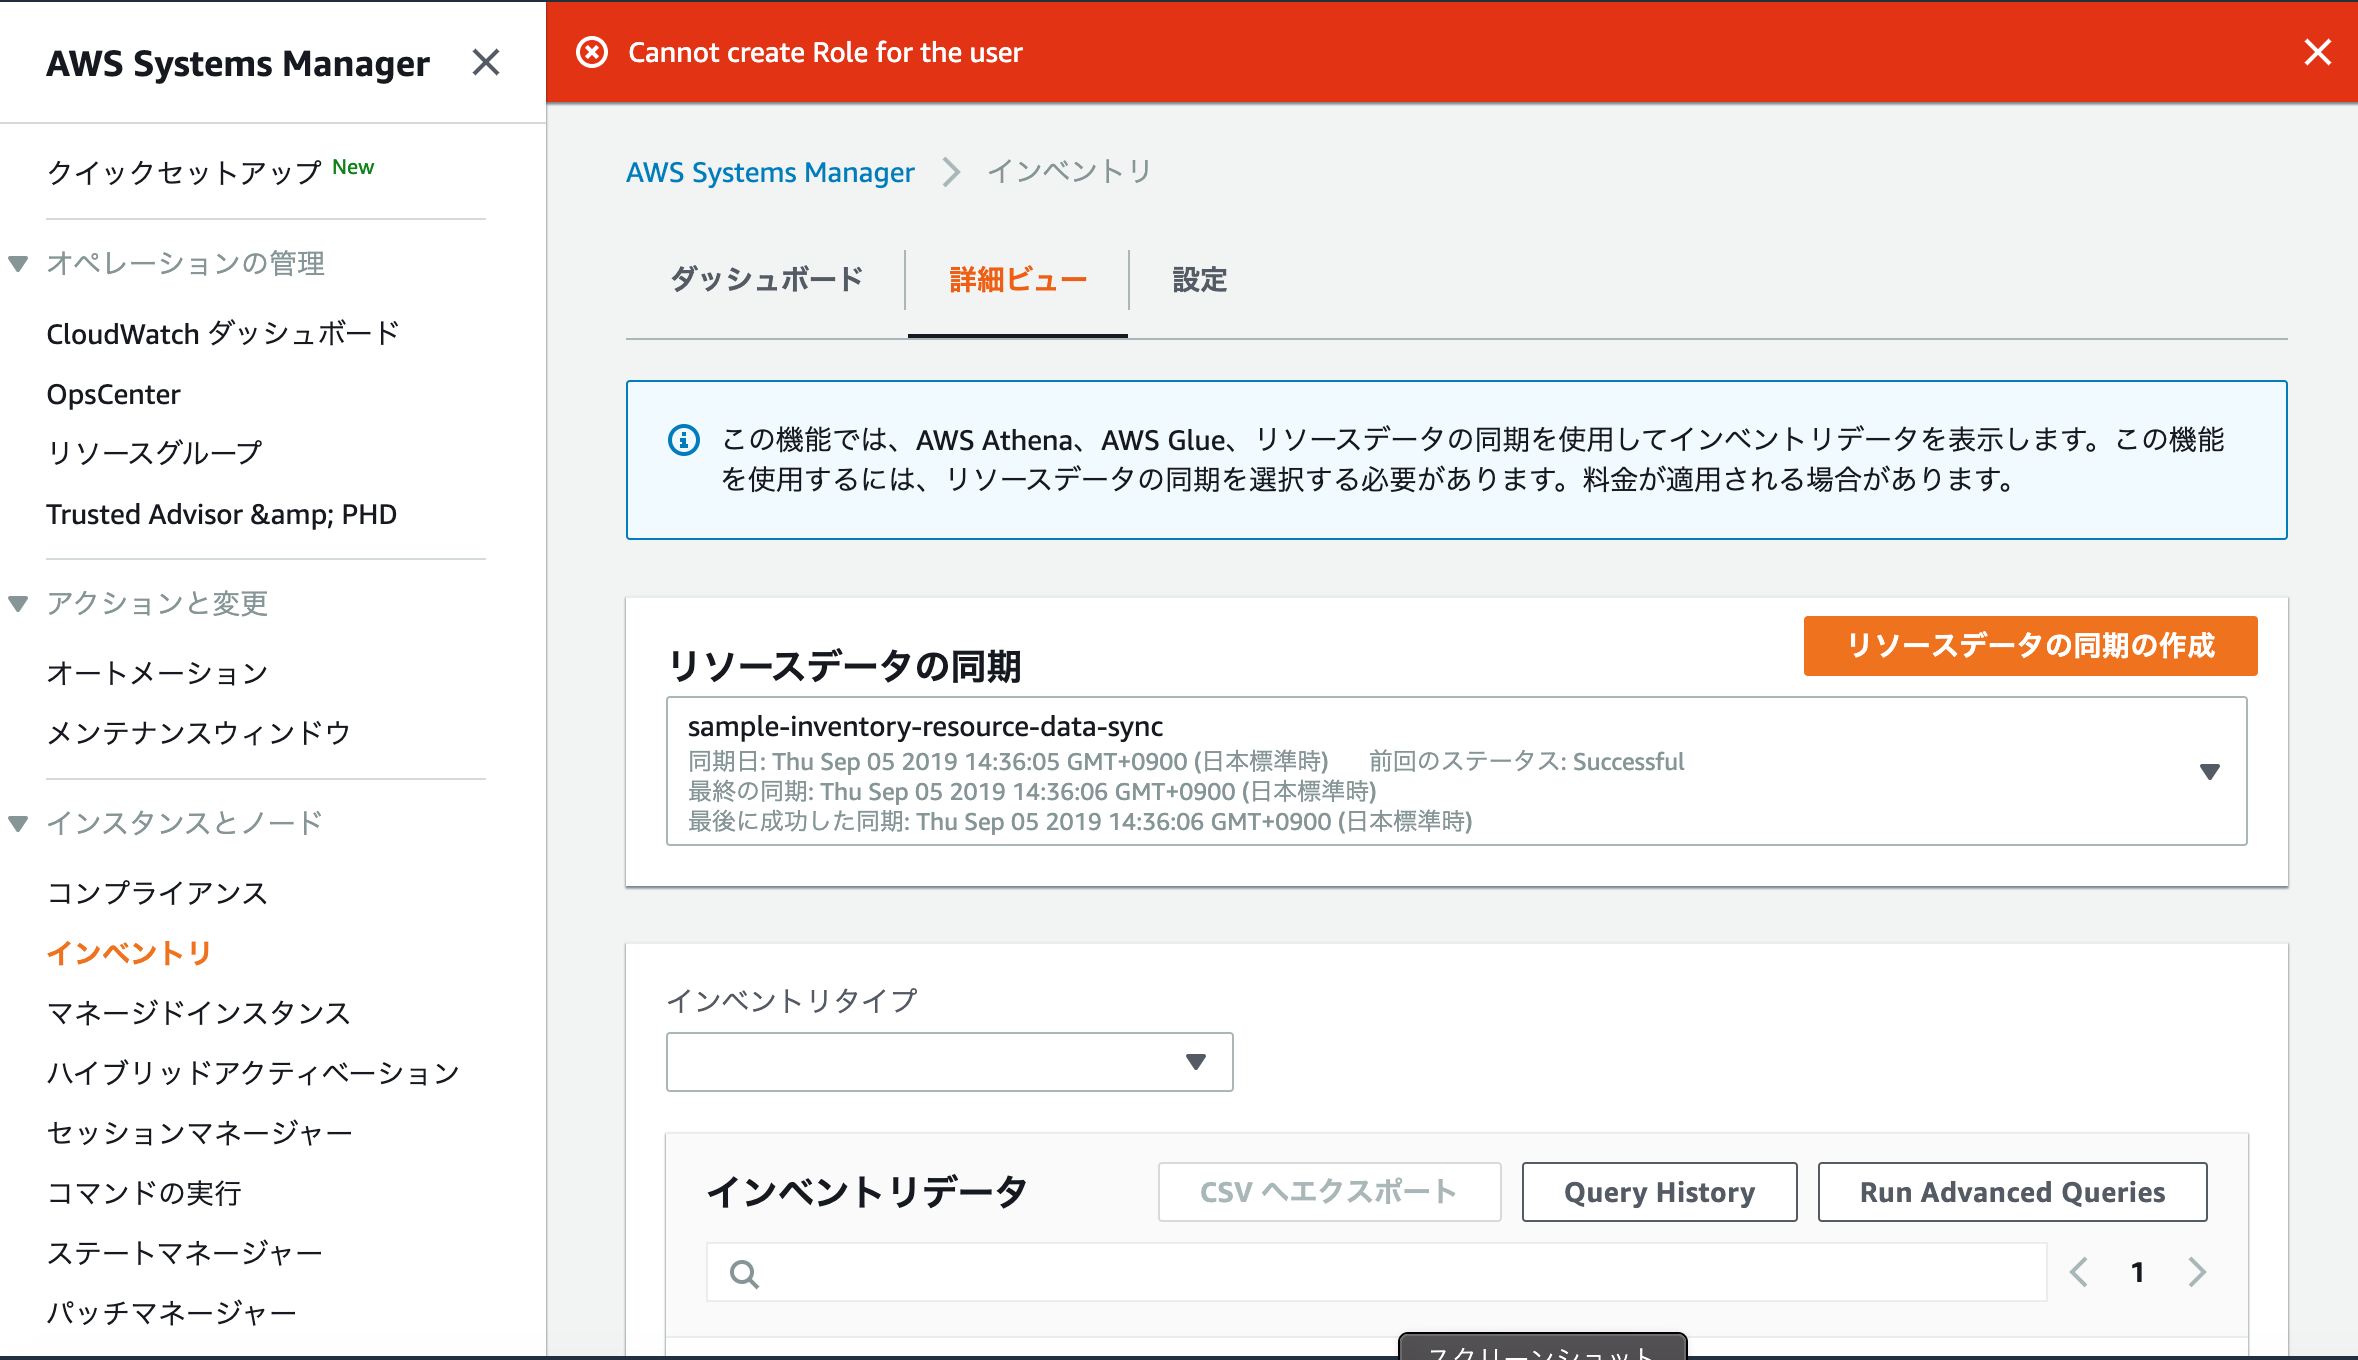
Task: Click the info icon in the blue notice box
Action: pos(679,439)
